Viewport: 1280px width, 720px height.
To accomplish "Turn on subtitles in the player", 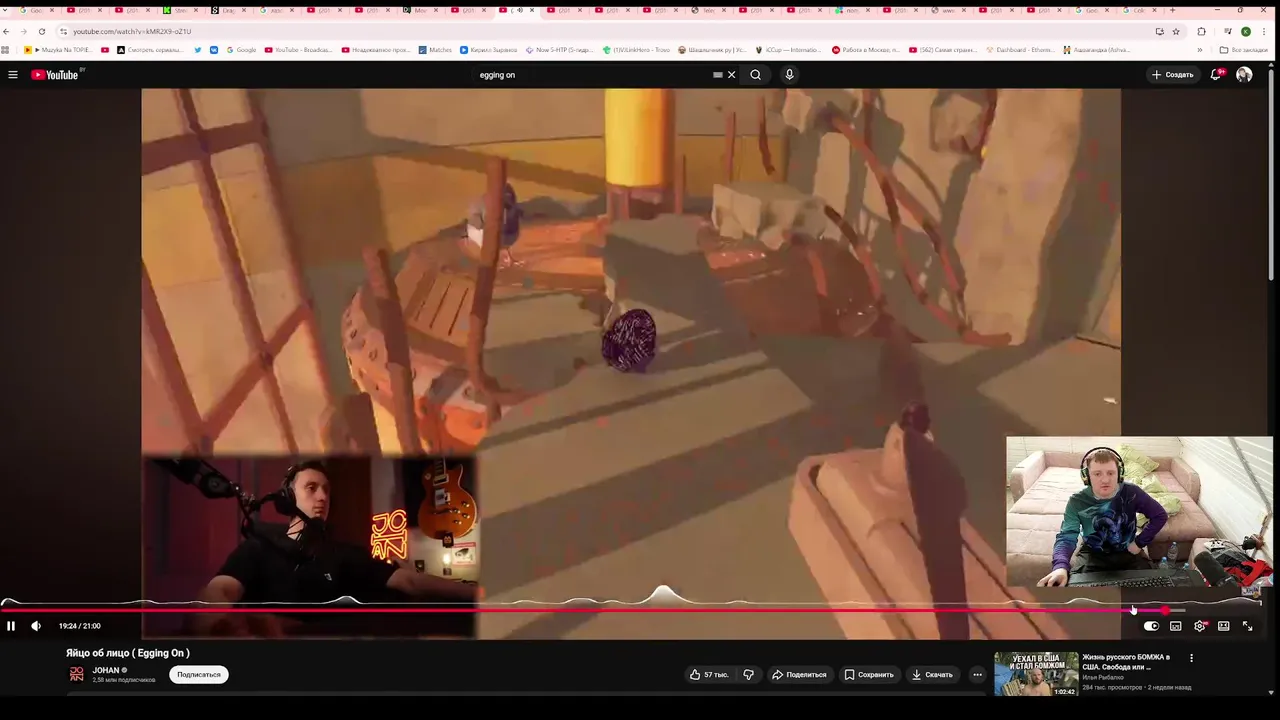I will point(1176,626).
